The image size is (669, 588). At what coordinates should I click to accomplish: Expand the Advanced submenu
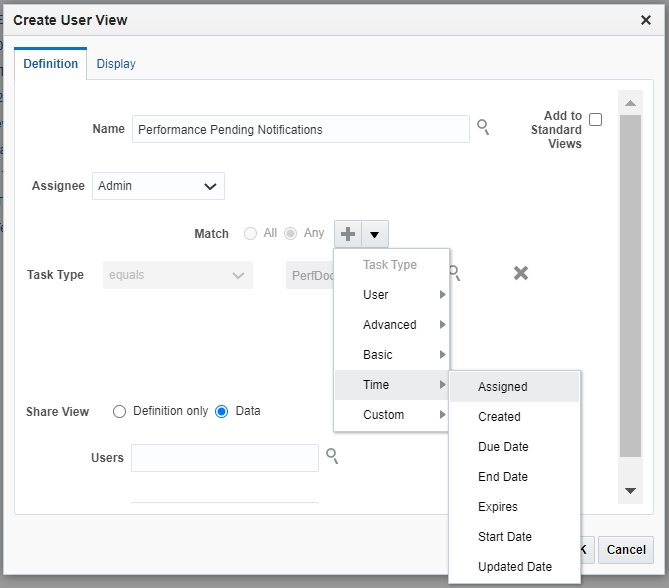click(392, 325)
